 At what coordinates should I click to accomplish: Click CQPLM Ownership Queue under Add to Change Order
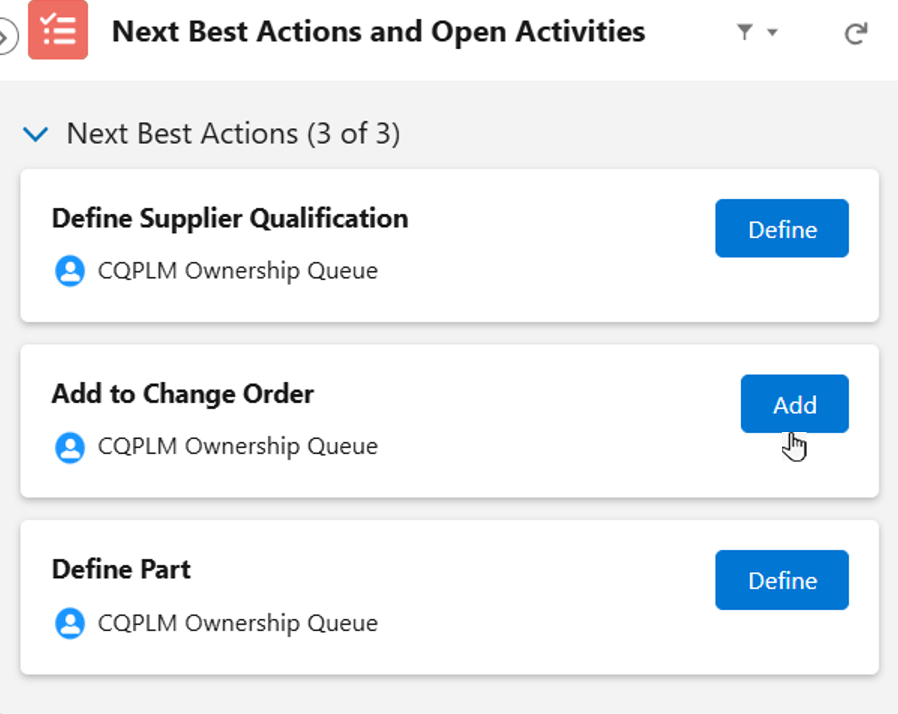pos(238,446)
